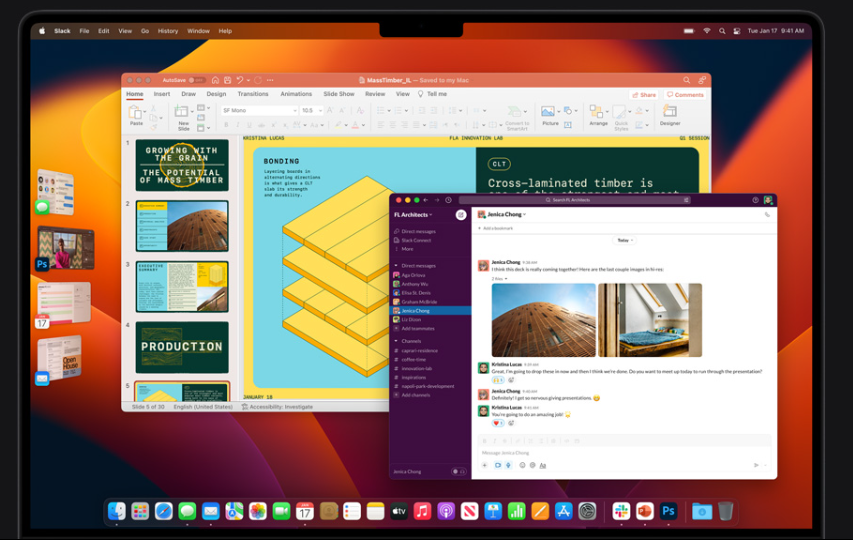Open Accessibility: Investigate in PowerPoint status bar

point(277,407)
